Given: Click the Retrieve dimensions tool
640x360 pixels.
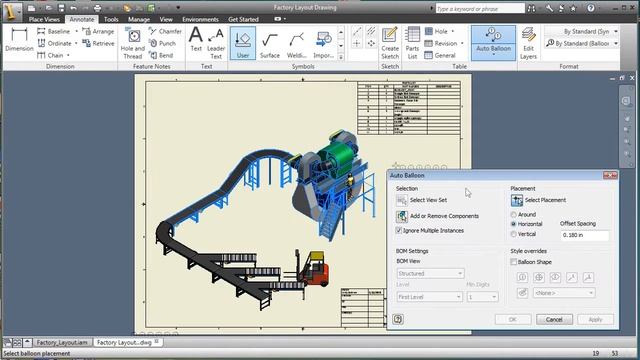Looking at the screenshot, I should [98, 43].
